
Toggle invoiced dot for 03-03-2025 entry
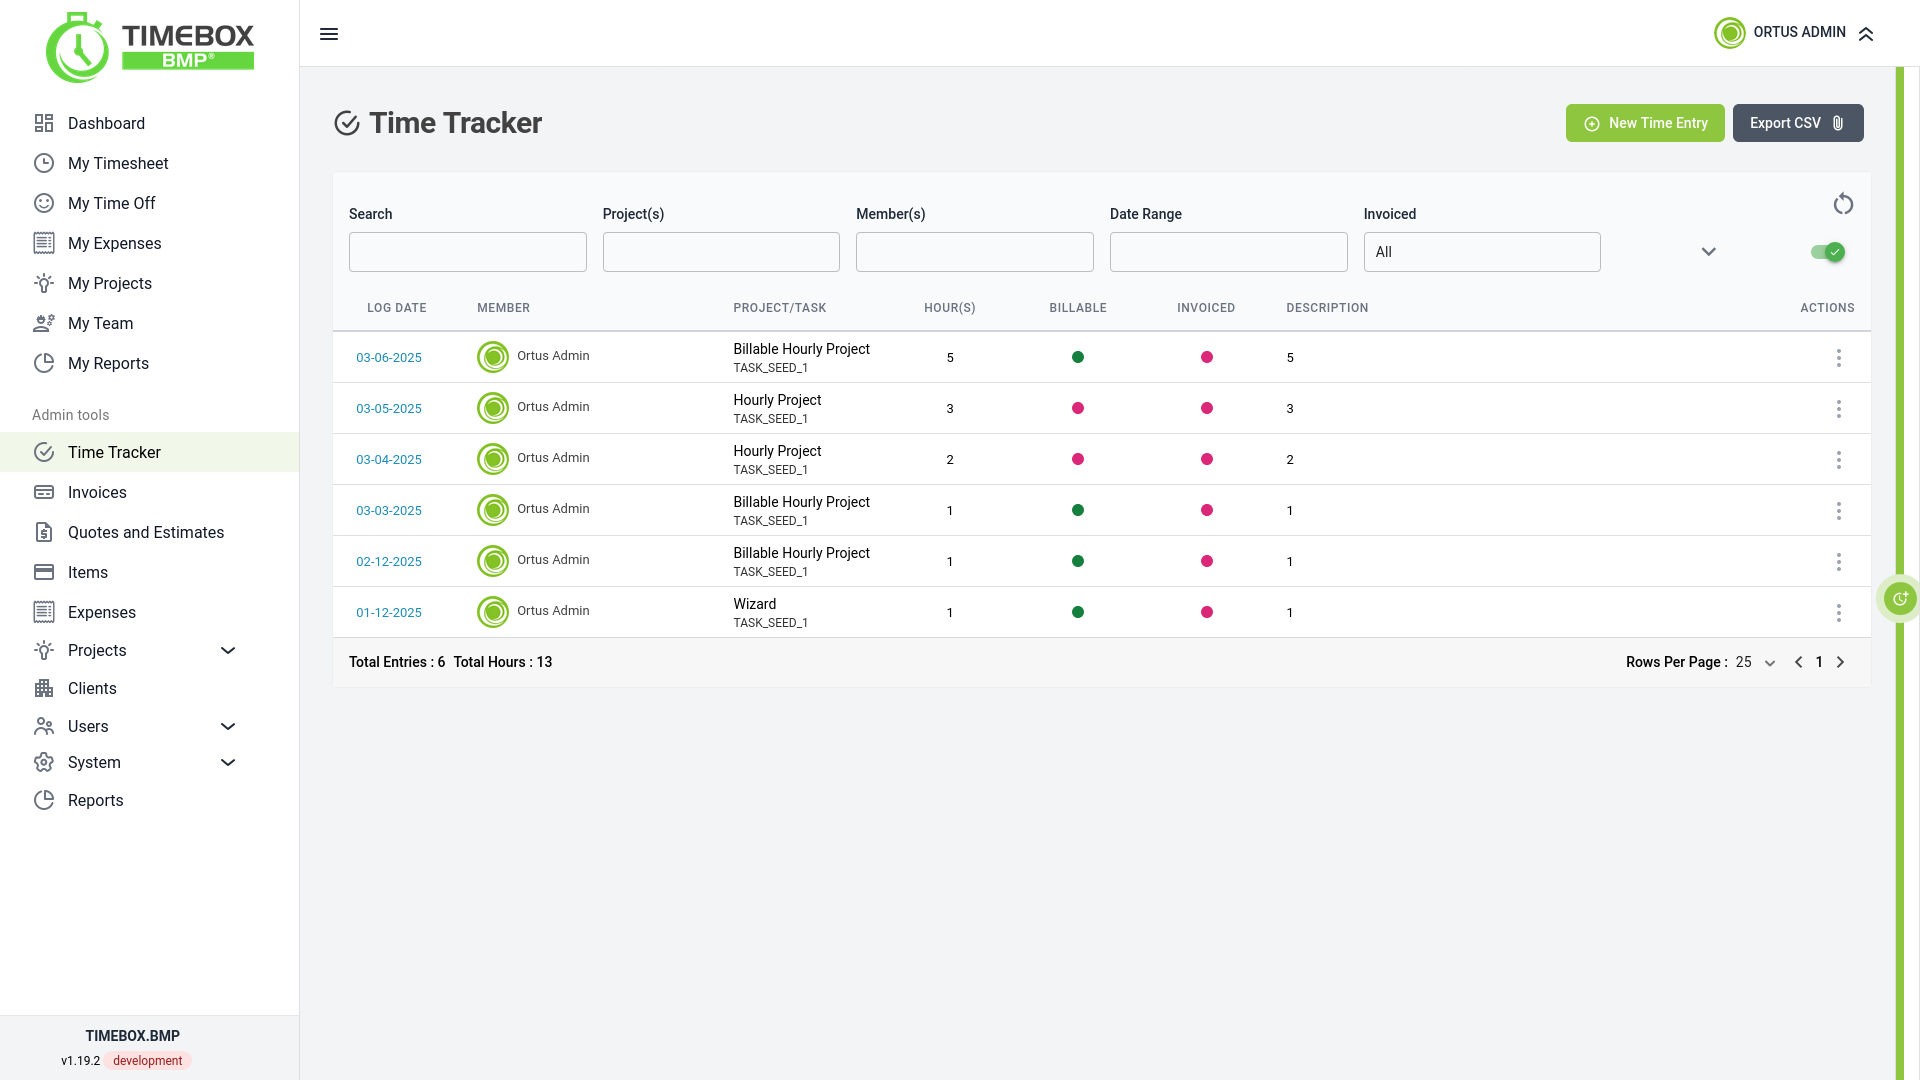pyautogui.click(x=1207, y=510)
